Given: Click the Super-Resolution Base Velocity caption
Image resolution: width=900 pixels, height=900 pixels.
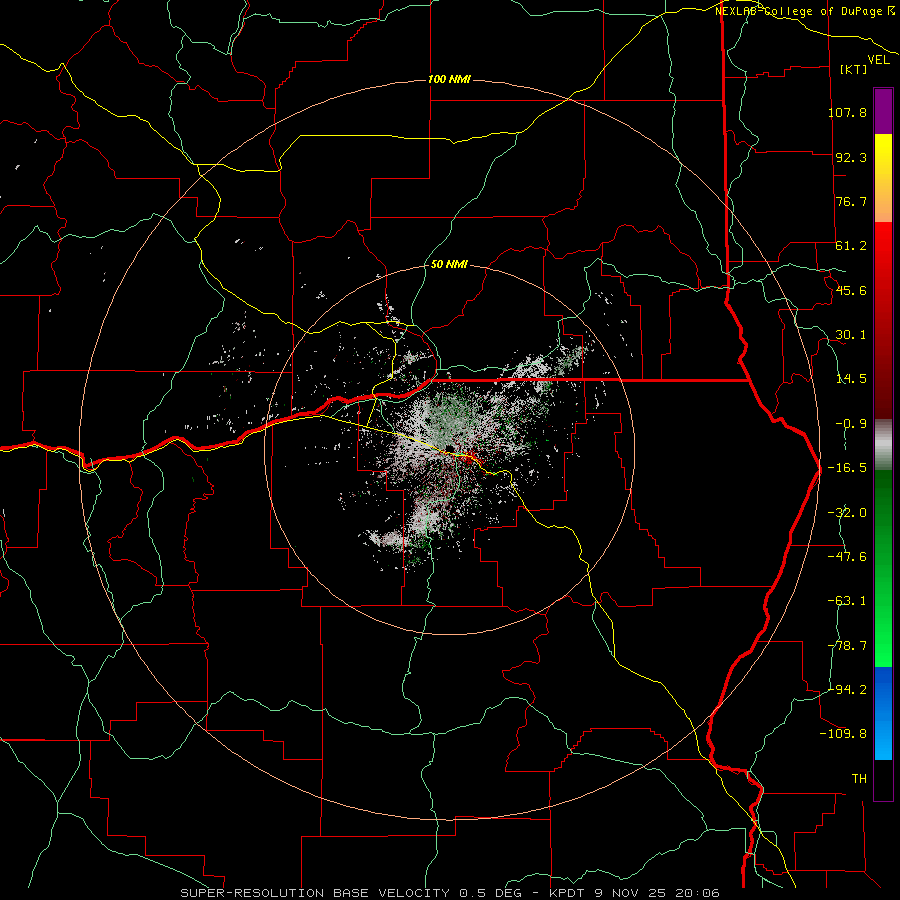Looking at the screenshot, I should click(449, 893).
